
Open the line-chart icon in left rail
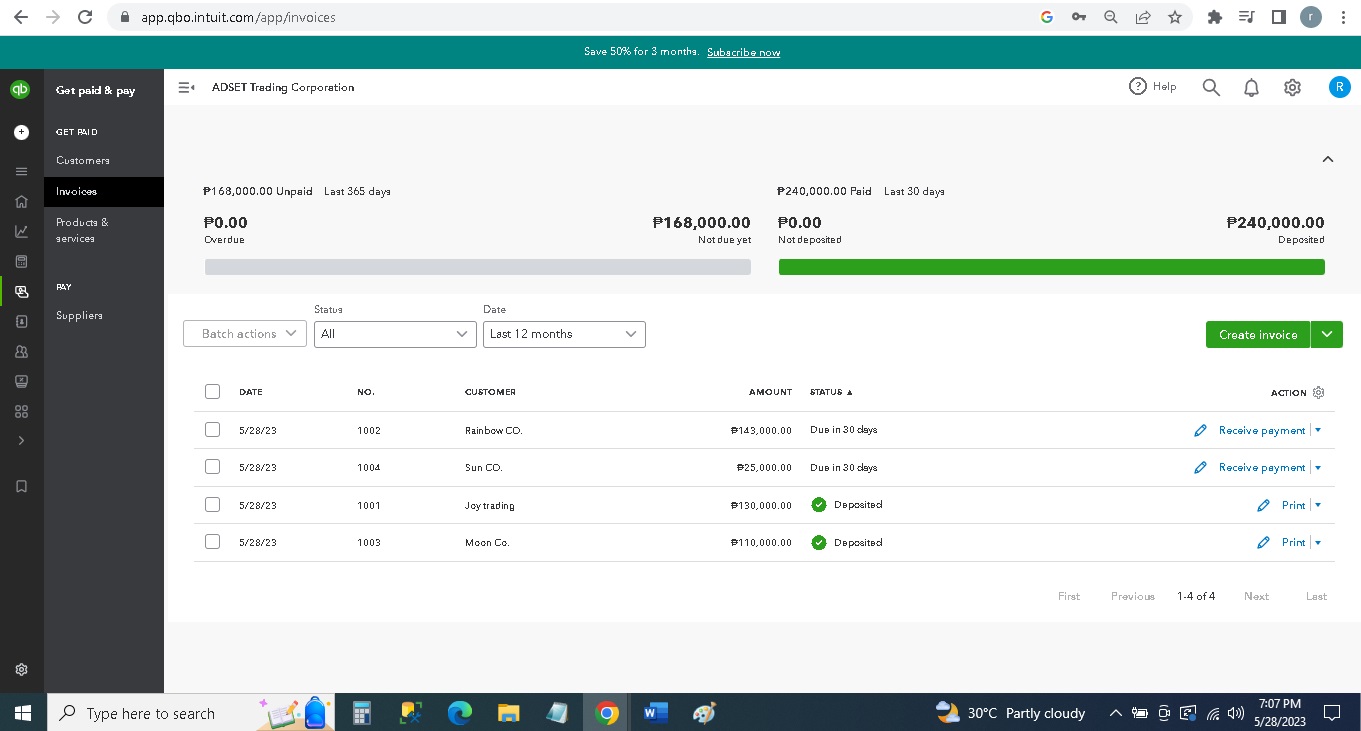click(x=21, y=231)
